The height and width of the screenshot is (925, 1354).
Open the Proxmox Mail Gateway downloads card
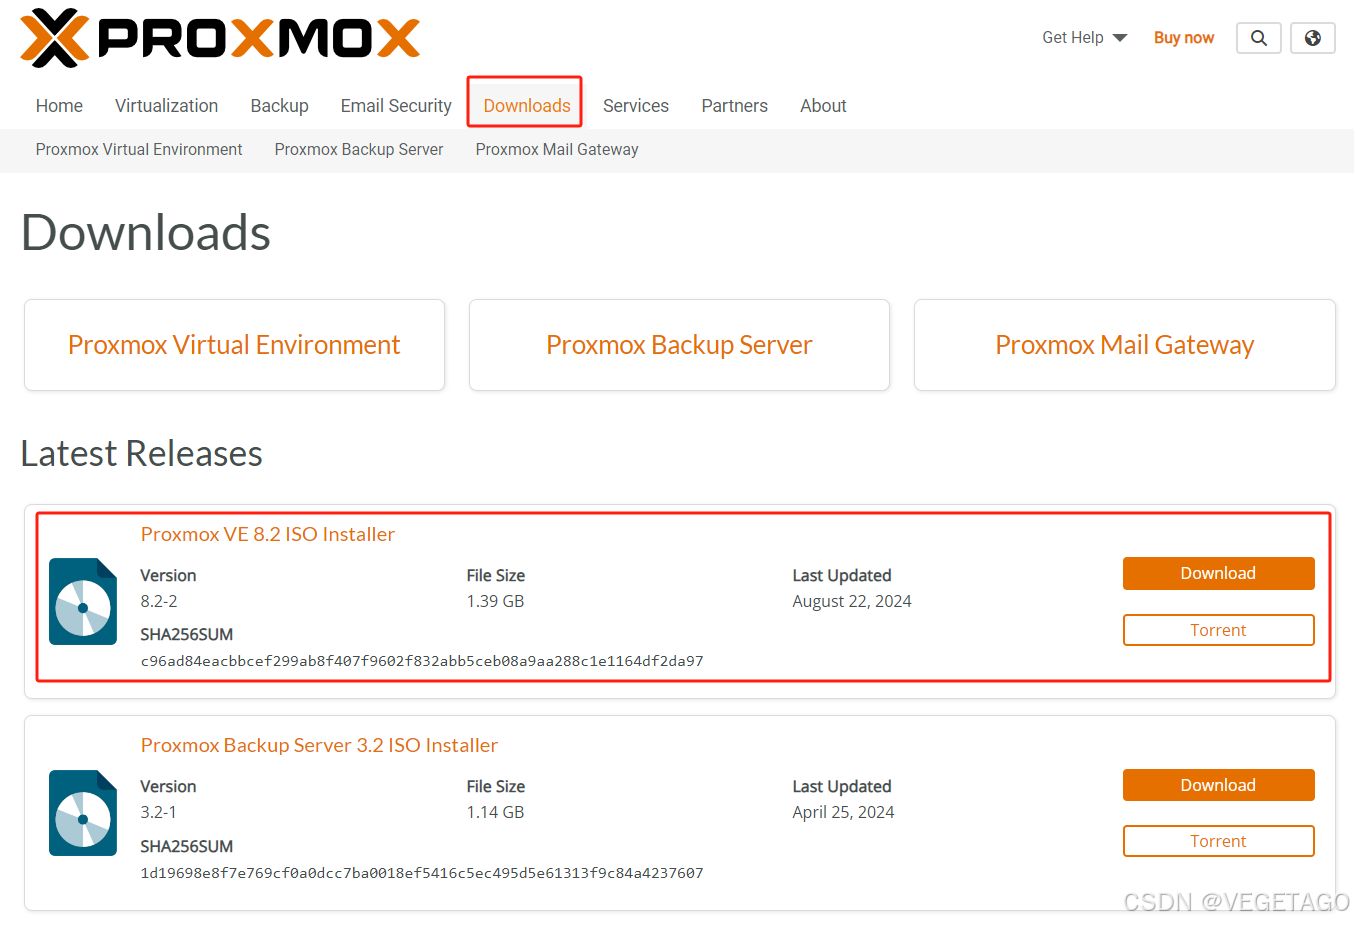point(1124,345)
